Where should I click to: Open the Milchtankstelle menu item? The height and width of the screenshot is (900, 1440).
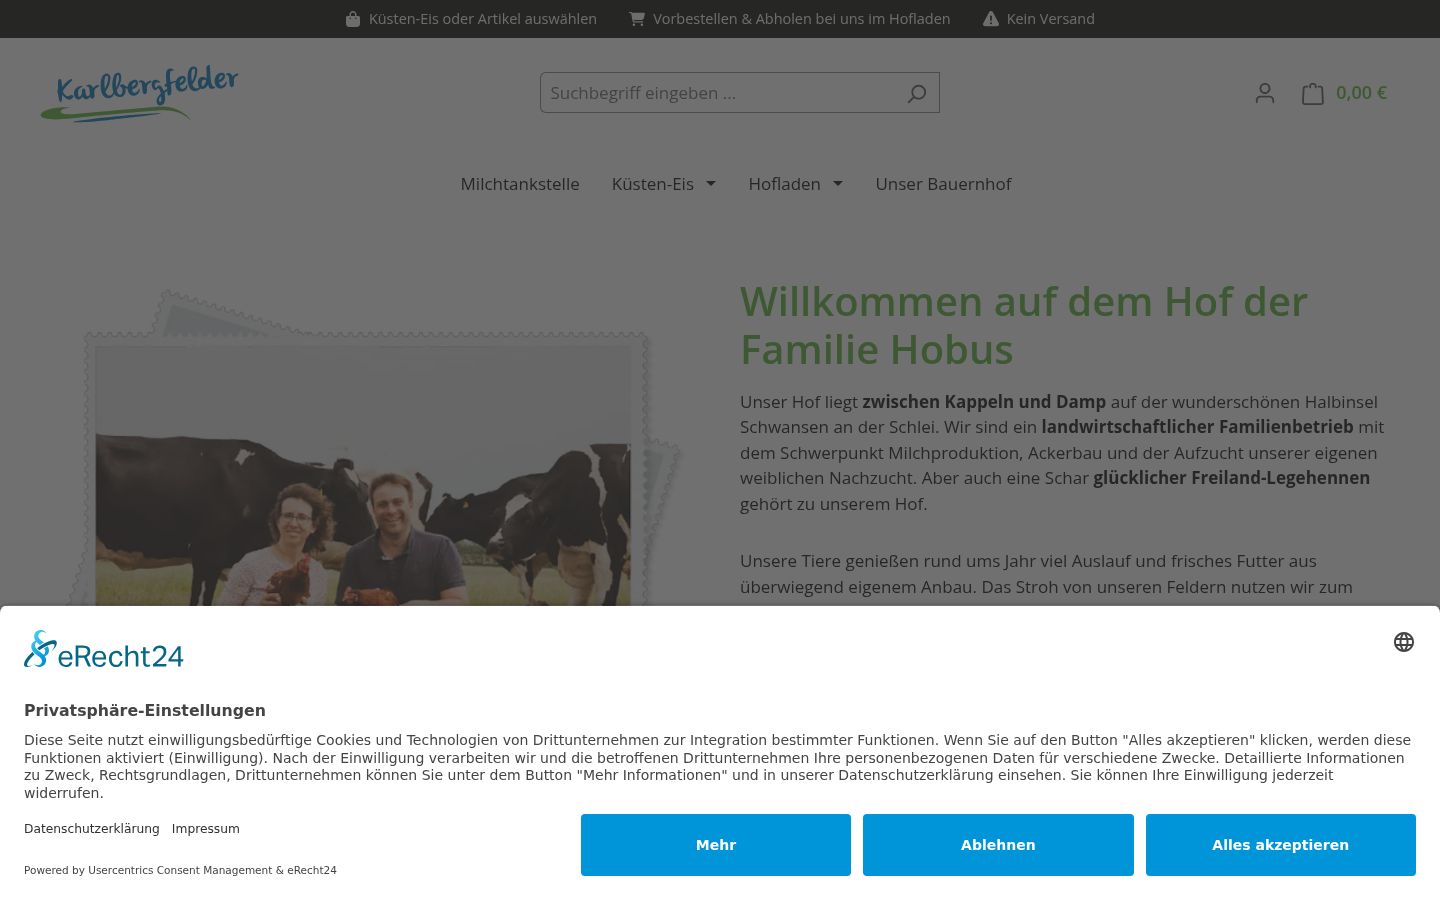click(x=520, y=184)
